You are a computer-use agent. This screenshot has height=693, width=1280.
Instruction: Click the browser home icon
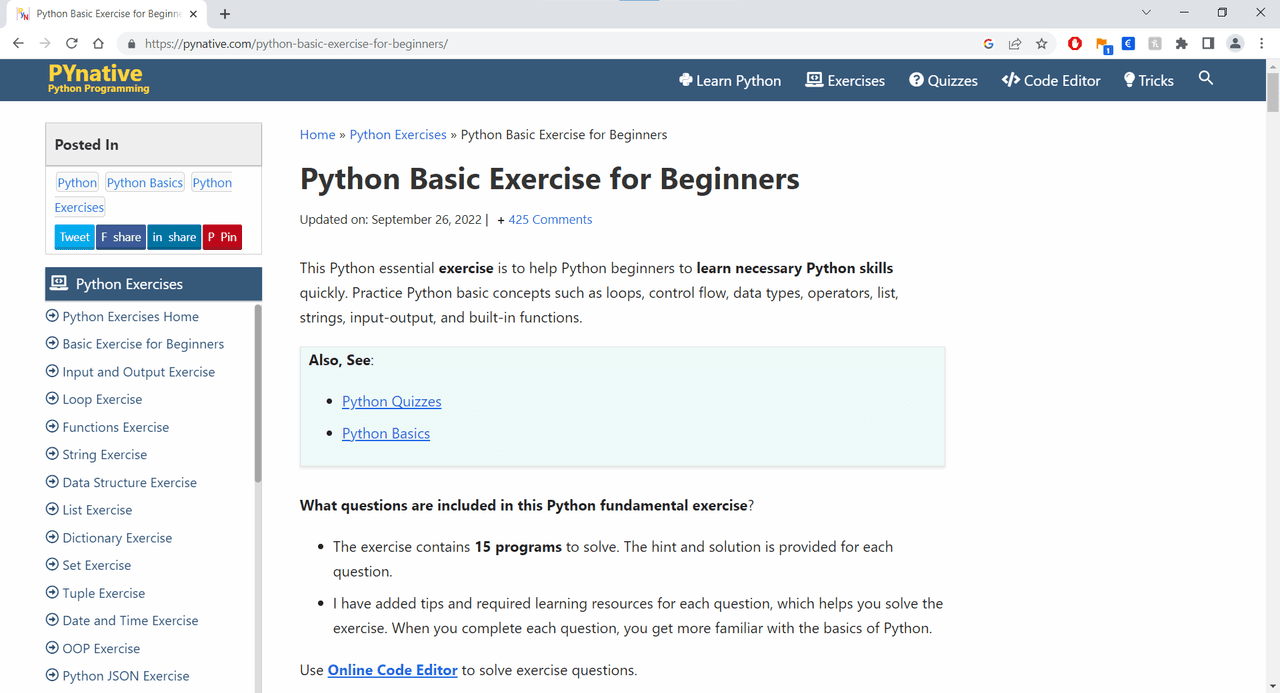[98, 44]
